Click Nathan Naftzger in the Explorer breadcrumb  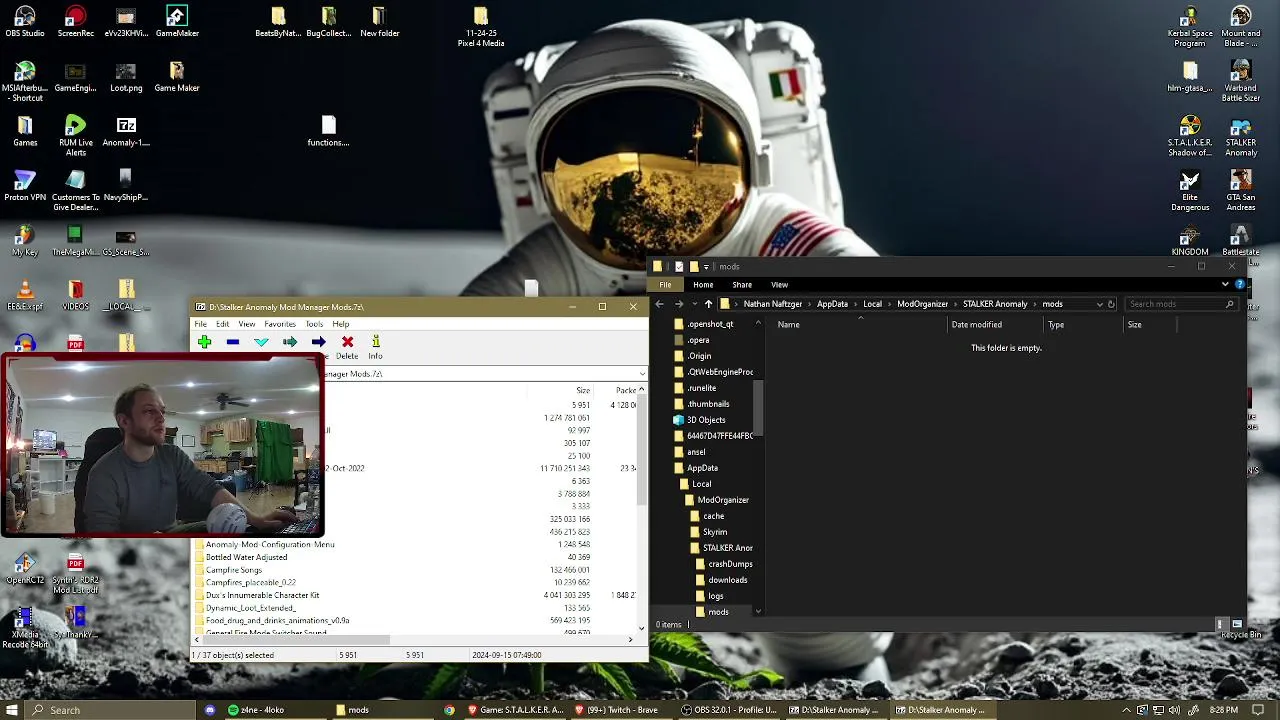click(772, 304)
